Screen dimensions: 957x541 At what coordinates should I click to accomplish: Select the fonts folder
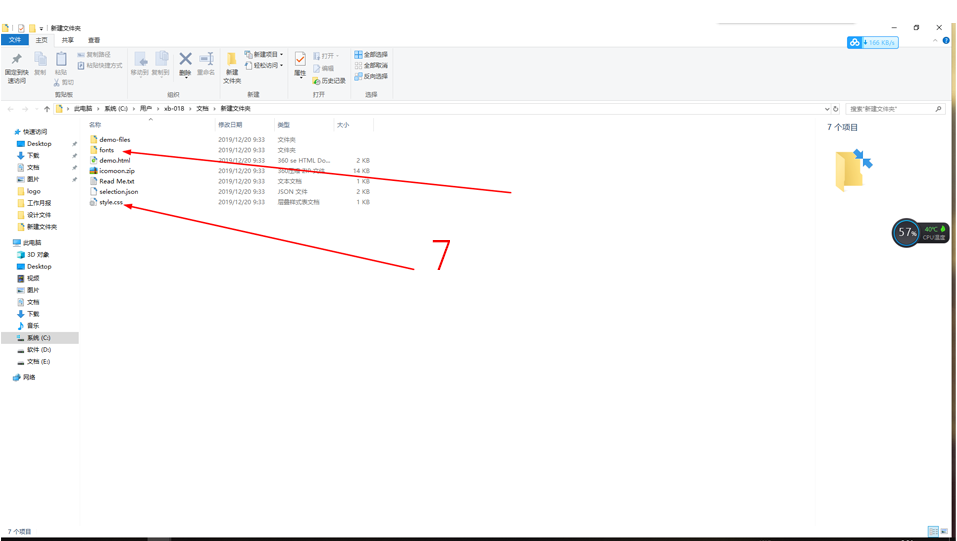pyautogui.click(x=107, y=150)
